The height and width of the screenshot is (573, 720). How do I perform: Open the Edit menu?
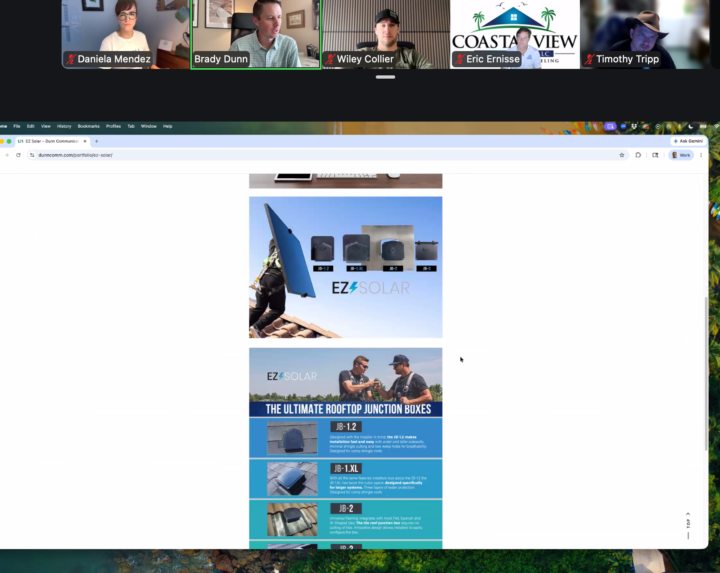tap(31, 126)
